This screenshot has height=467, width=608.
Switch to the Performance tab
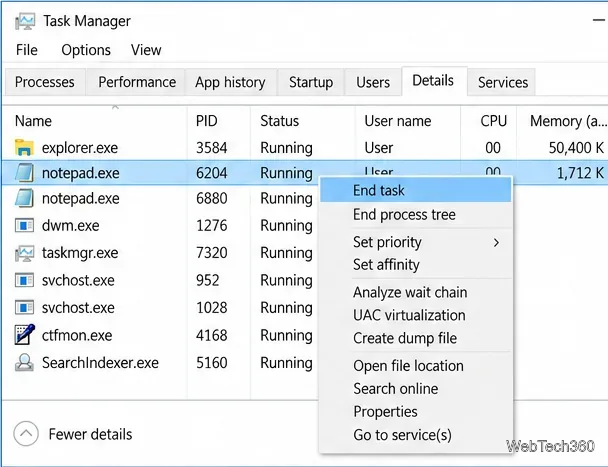point(137,82)
